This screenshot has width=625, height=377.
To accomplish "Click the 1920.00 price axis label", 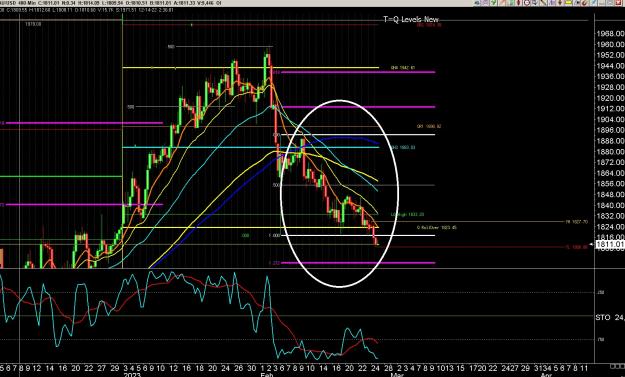I will [x=611, y=98].
